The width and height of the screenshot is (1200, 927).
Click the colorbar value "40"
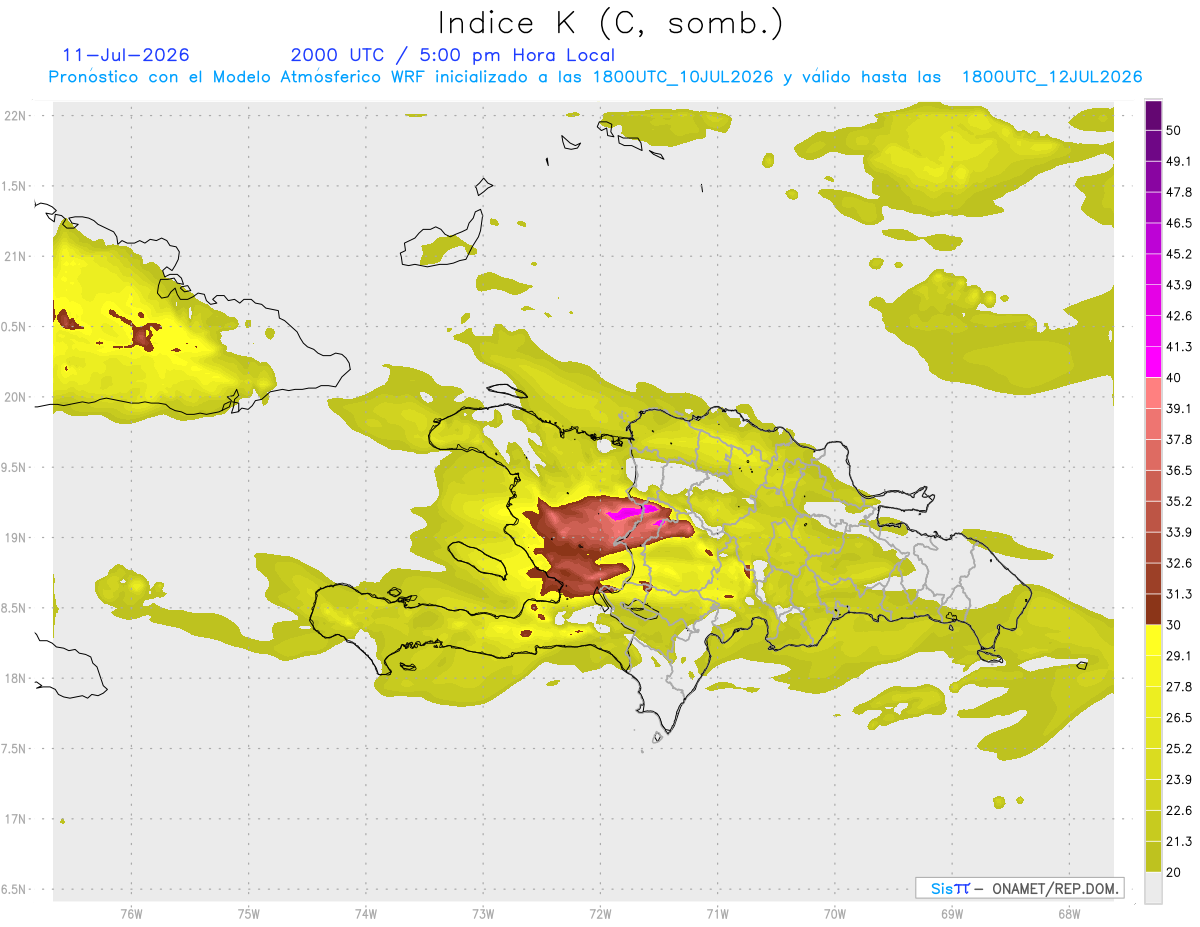(1173, 378)
